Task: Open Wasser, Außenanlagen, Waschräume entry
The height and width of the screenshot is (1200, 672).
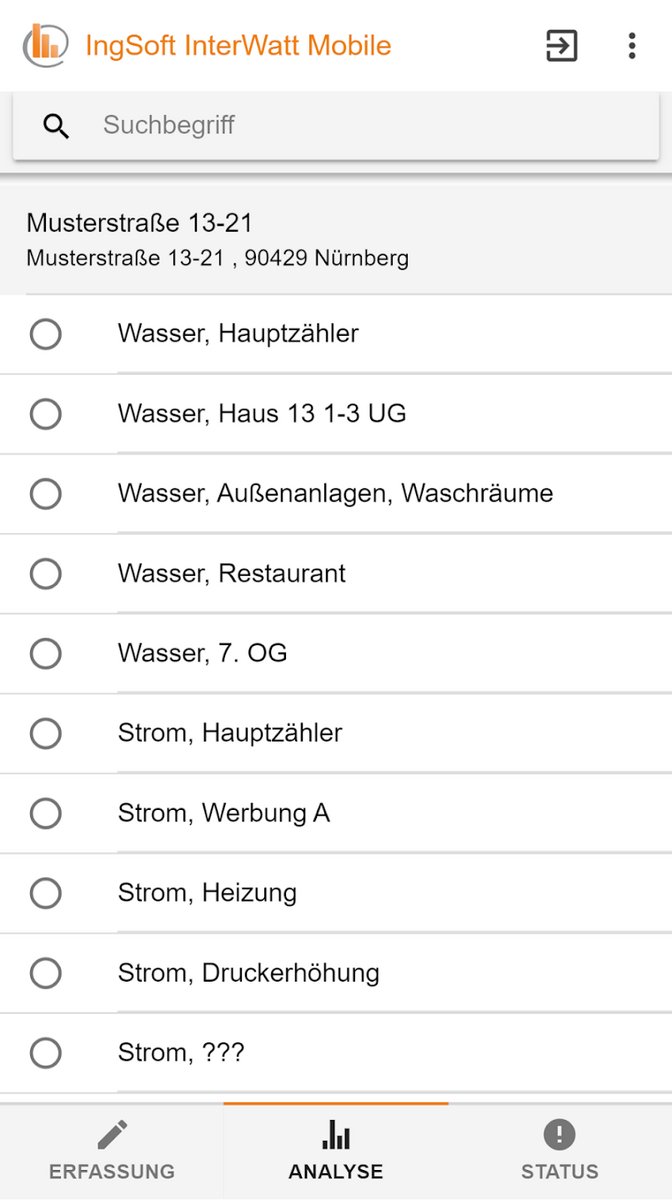Action: (x=335, y=494)
